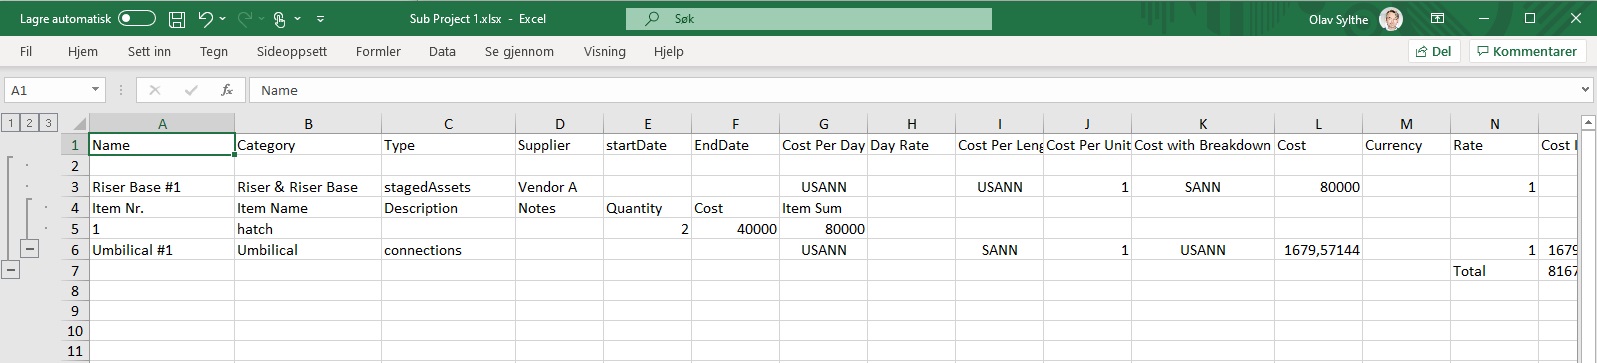1597x363 pixels.
Task: Switch to the Visning tab
Action: [x=605, y=51]
